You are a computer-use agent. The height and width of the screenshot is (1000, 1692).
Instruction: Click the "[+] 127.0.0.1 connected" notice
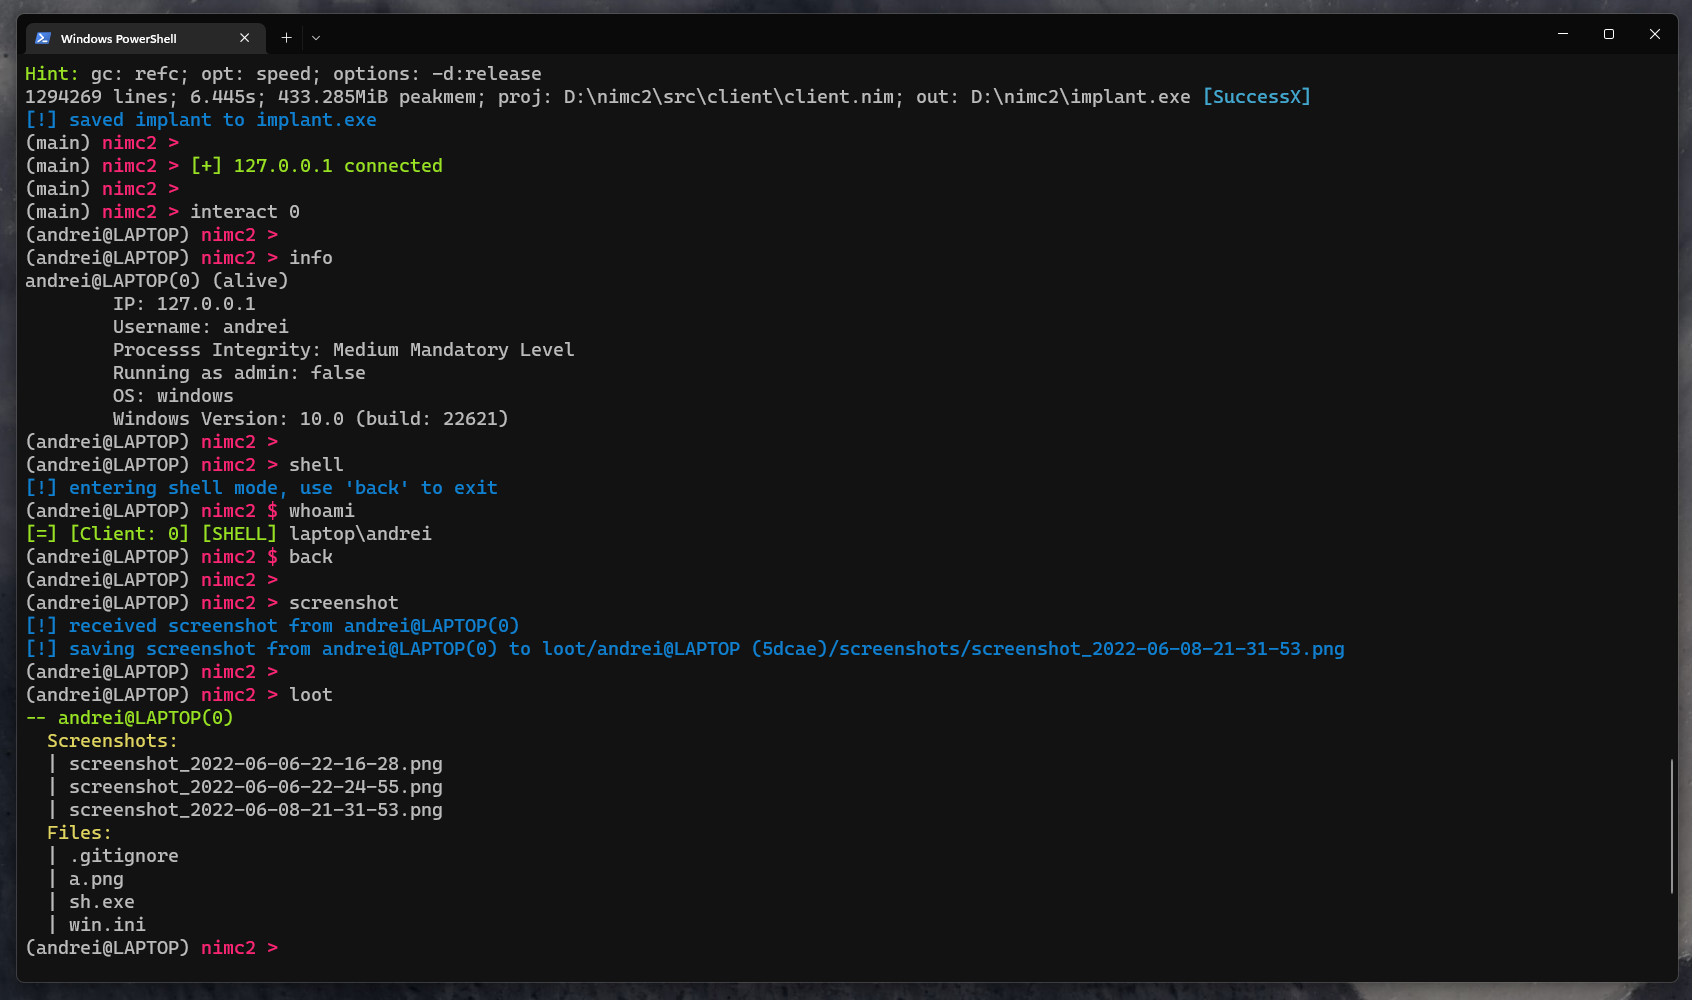coord(316,166)
